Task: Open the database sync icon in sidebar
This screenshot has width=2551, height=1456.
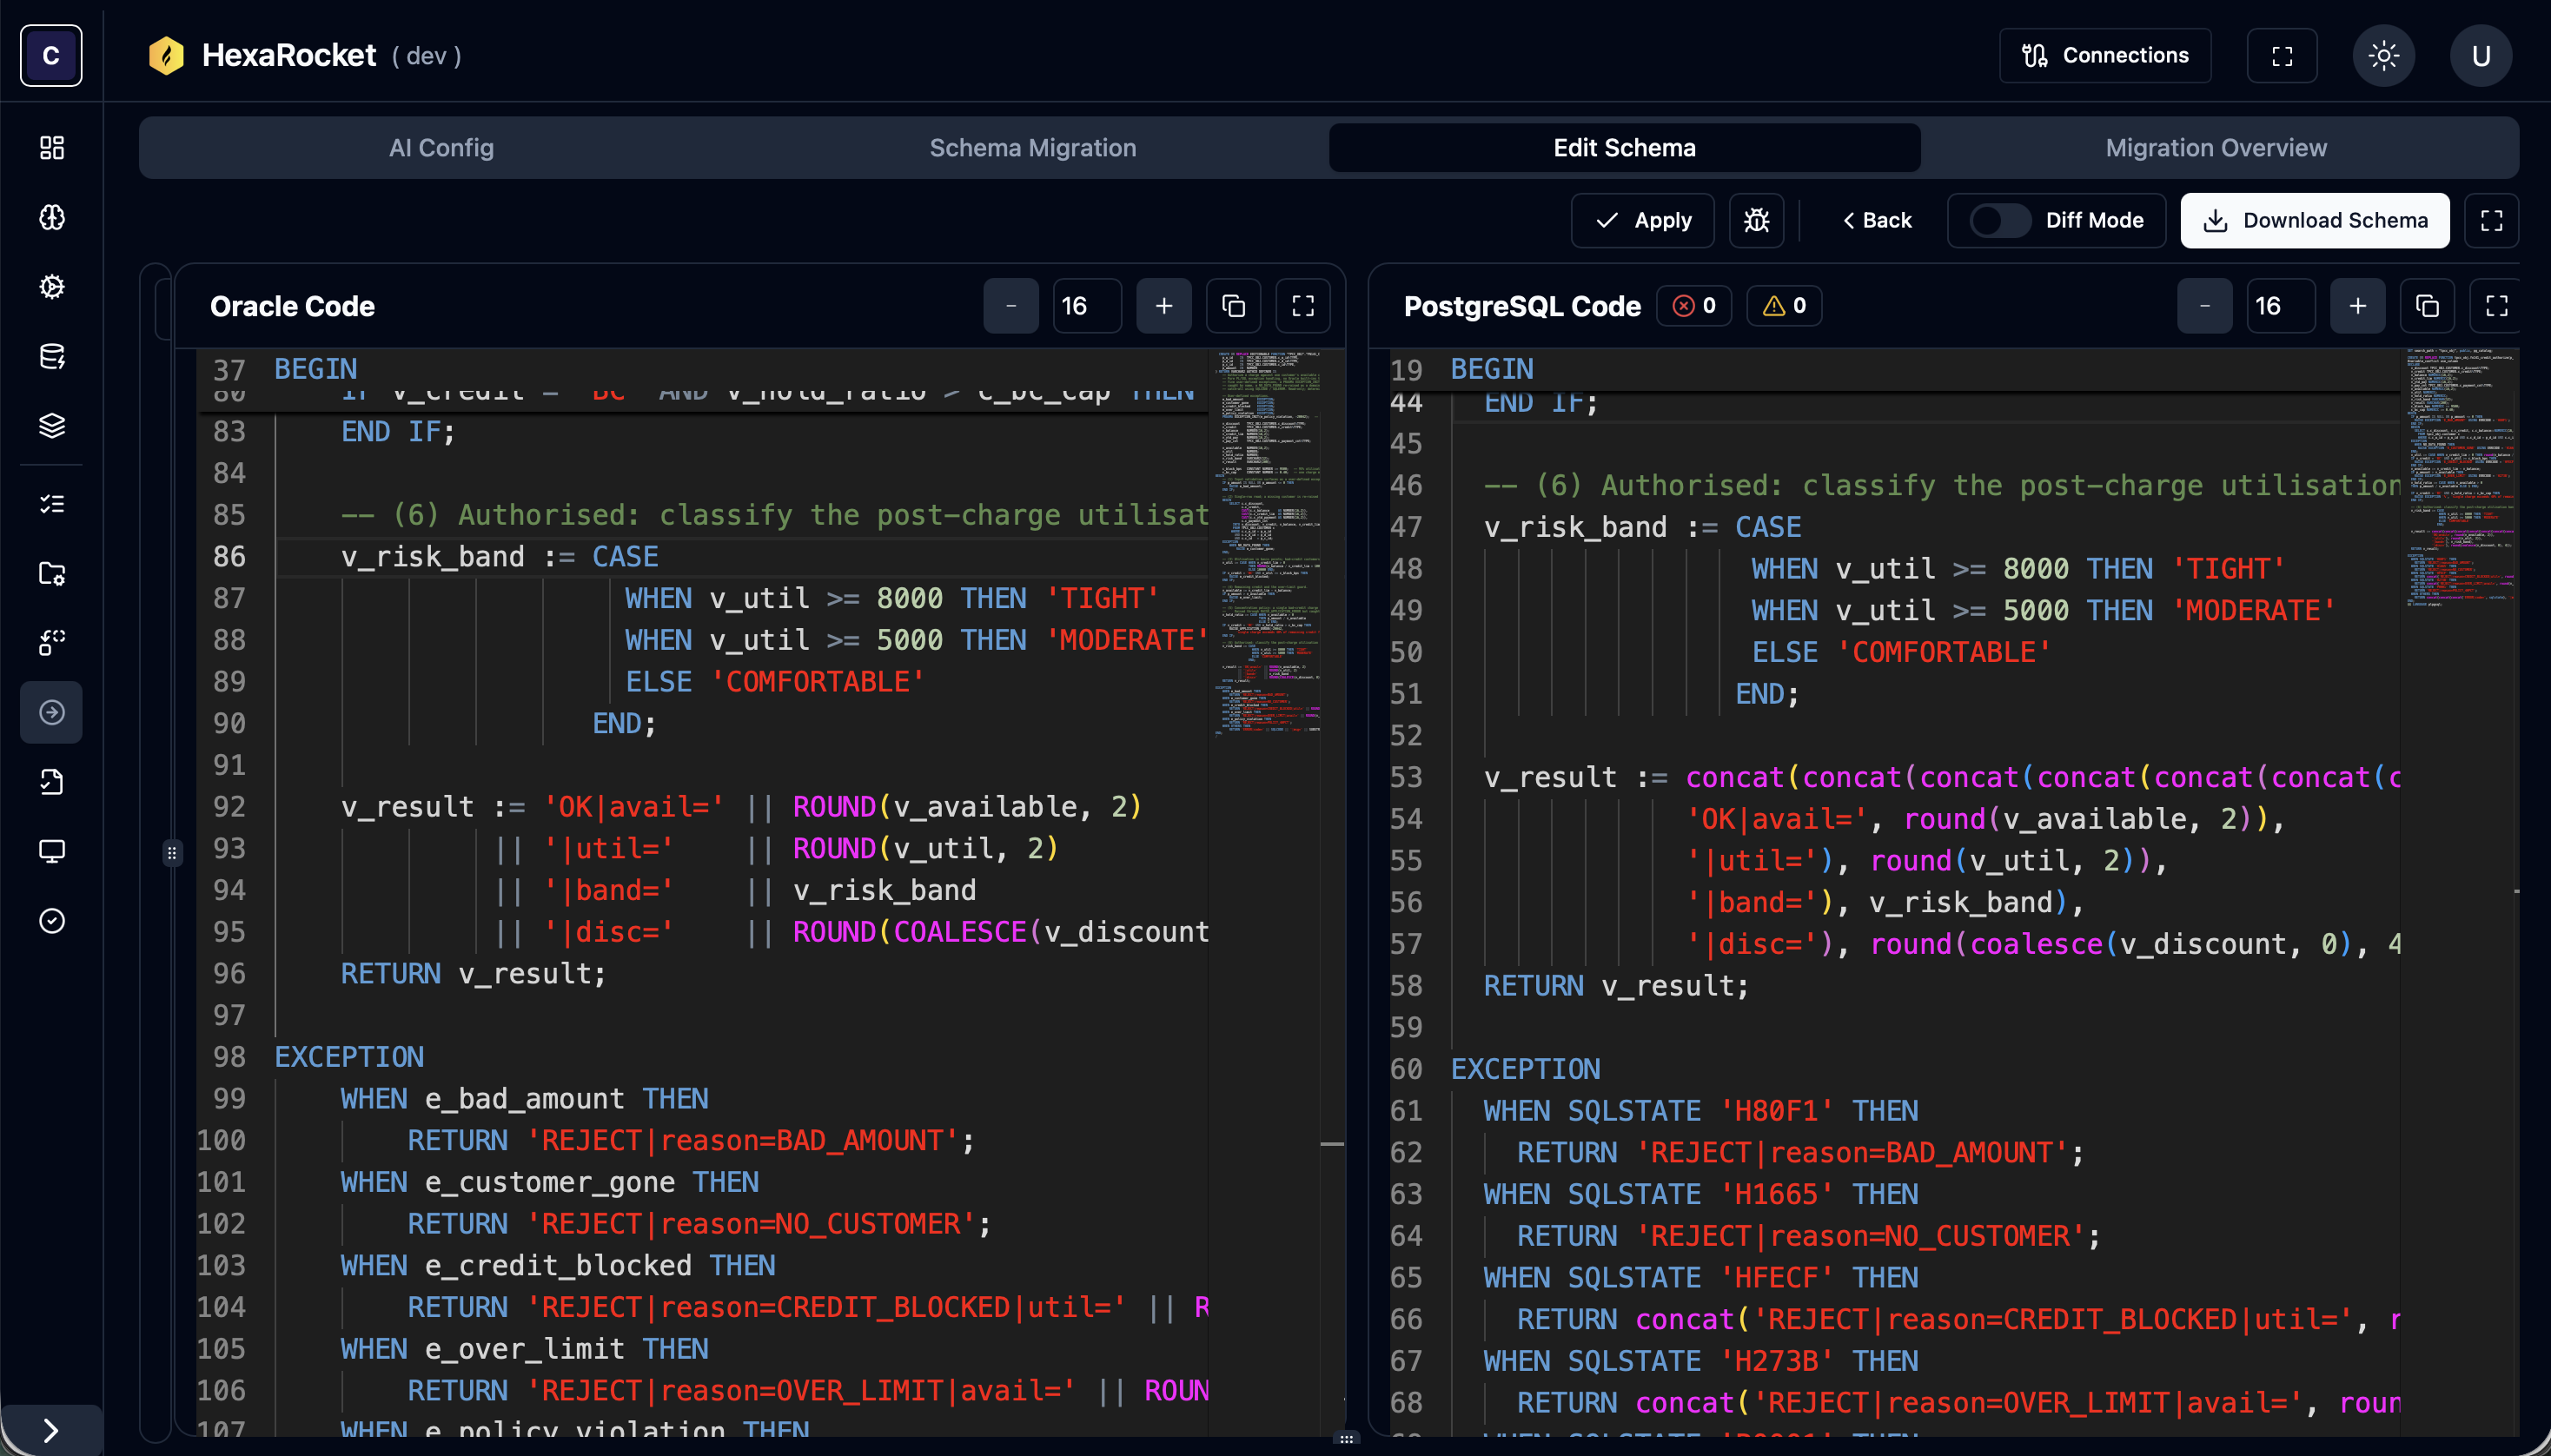Action: point(51,356)
